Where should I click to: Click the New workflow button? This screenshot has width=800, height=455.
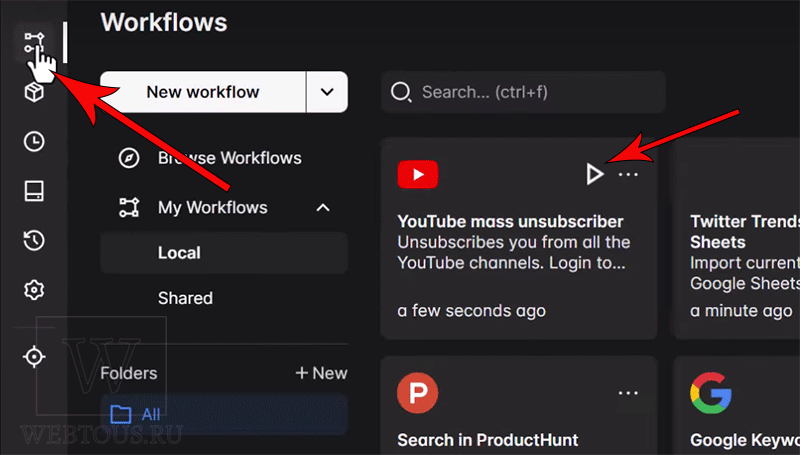pos(203,92)
